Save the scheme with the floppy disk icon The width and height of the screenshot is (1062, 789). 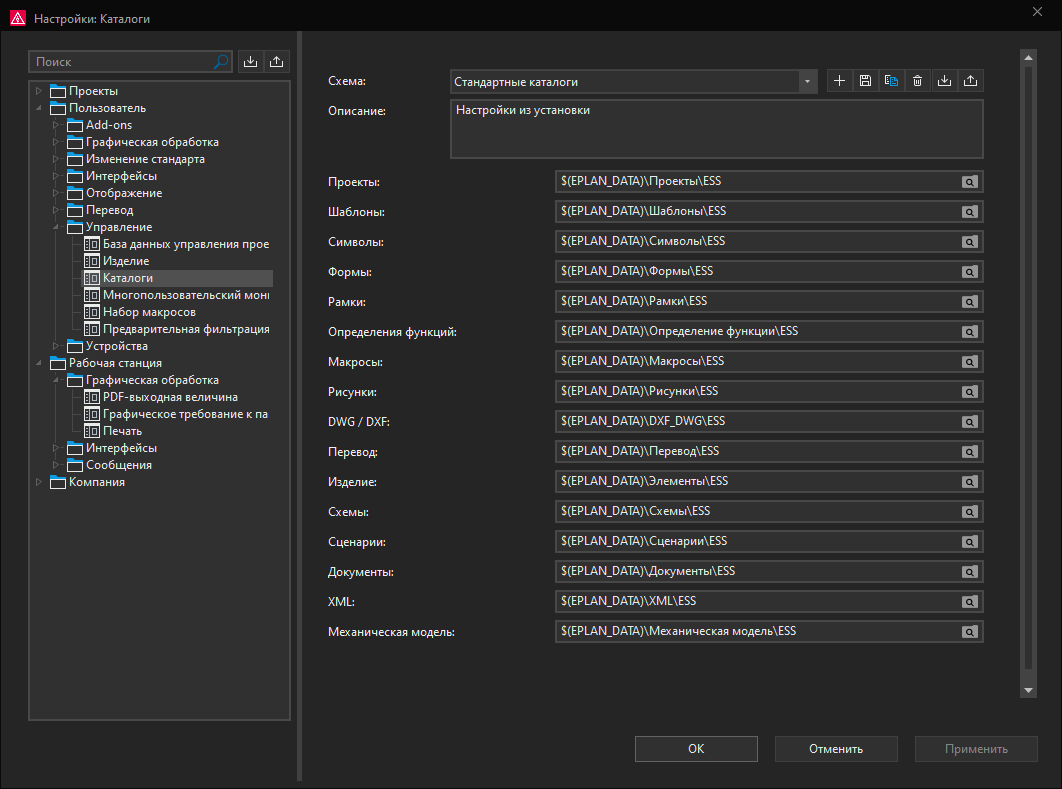[865, 81]
